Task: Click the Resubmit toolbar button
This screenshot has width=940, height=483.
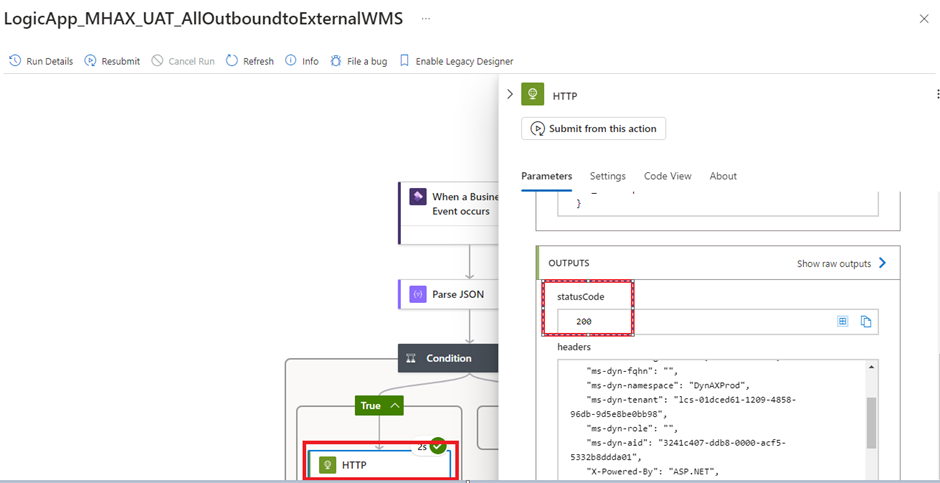Action: pos(112,61)
